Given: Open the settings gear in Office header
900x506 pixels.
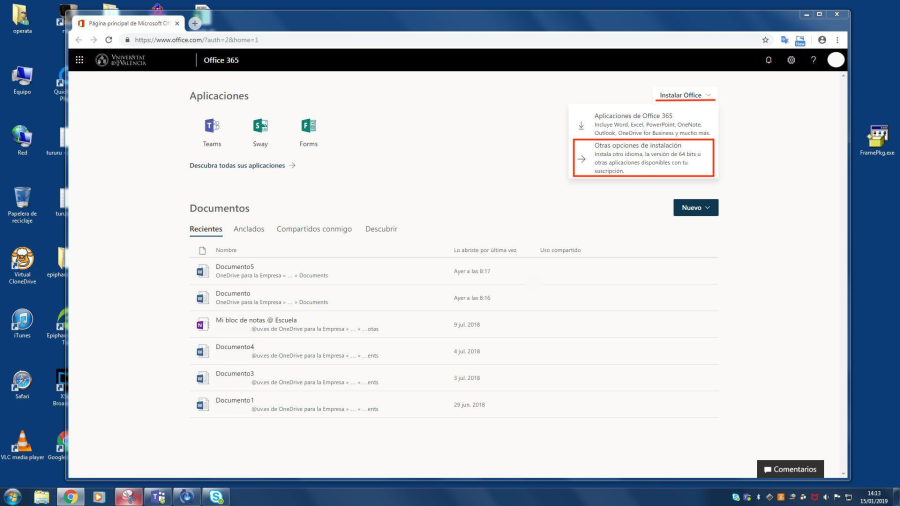Looking at the screenshot, I should (791, 60).
